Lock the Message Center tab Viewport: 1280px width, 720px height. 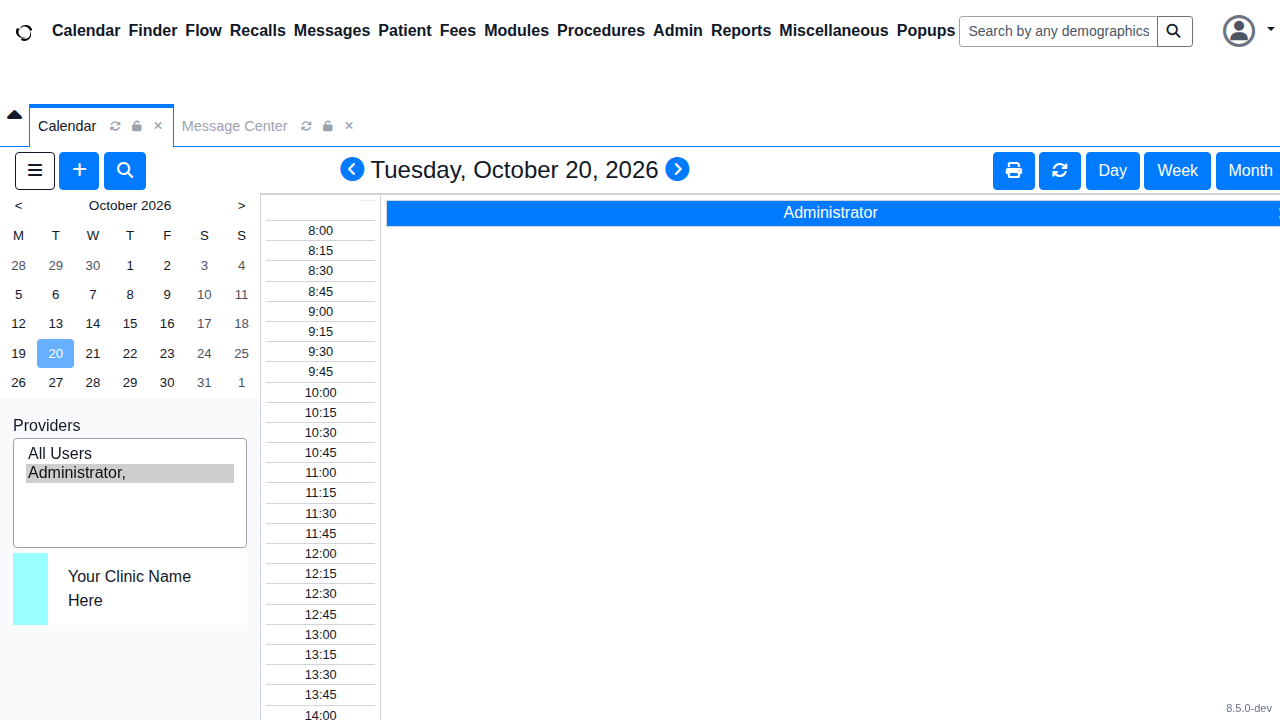coord(328,126)
